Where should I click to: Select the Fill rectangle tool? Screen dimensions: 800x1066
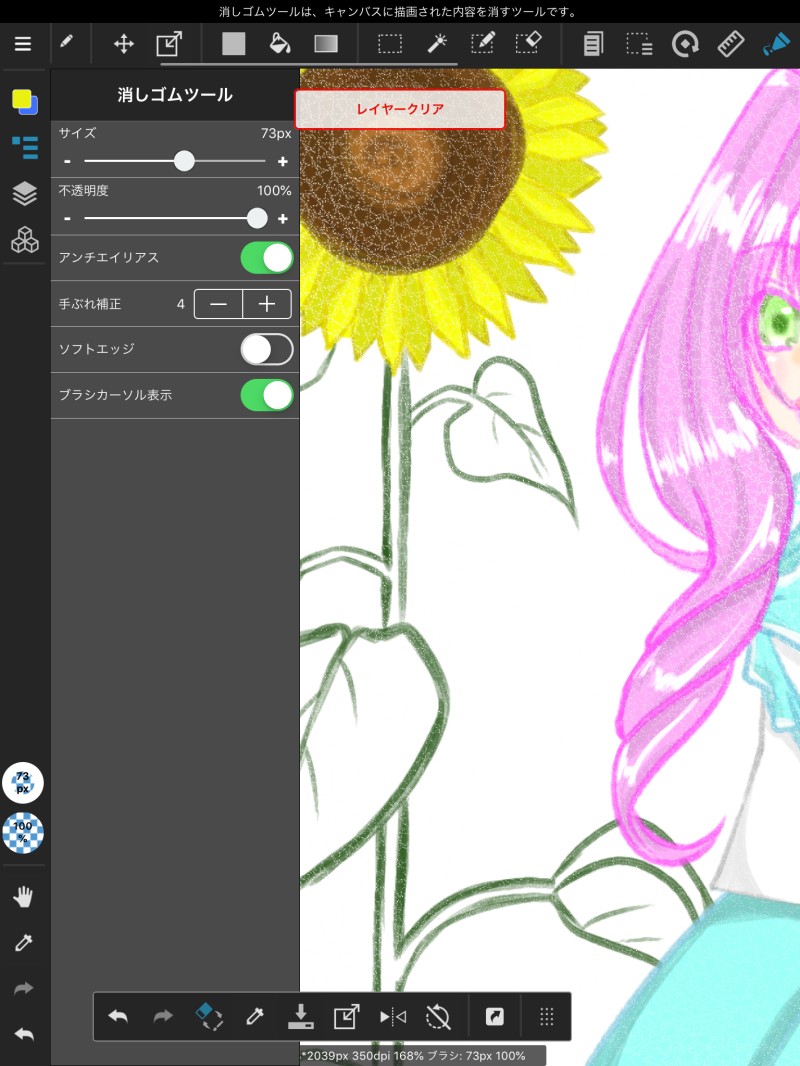[x=233, y=44]
